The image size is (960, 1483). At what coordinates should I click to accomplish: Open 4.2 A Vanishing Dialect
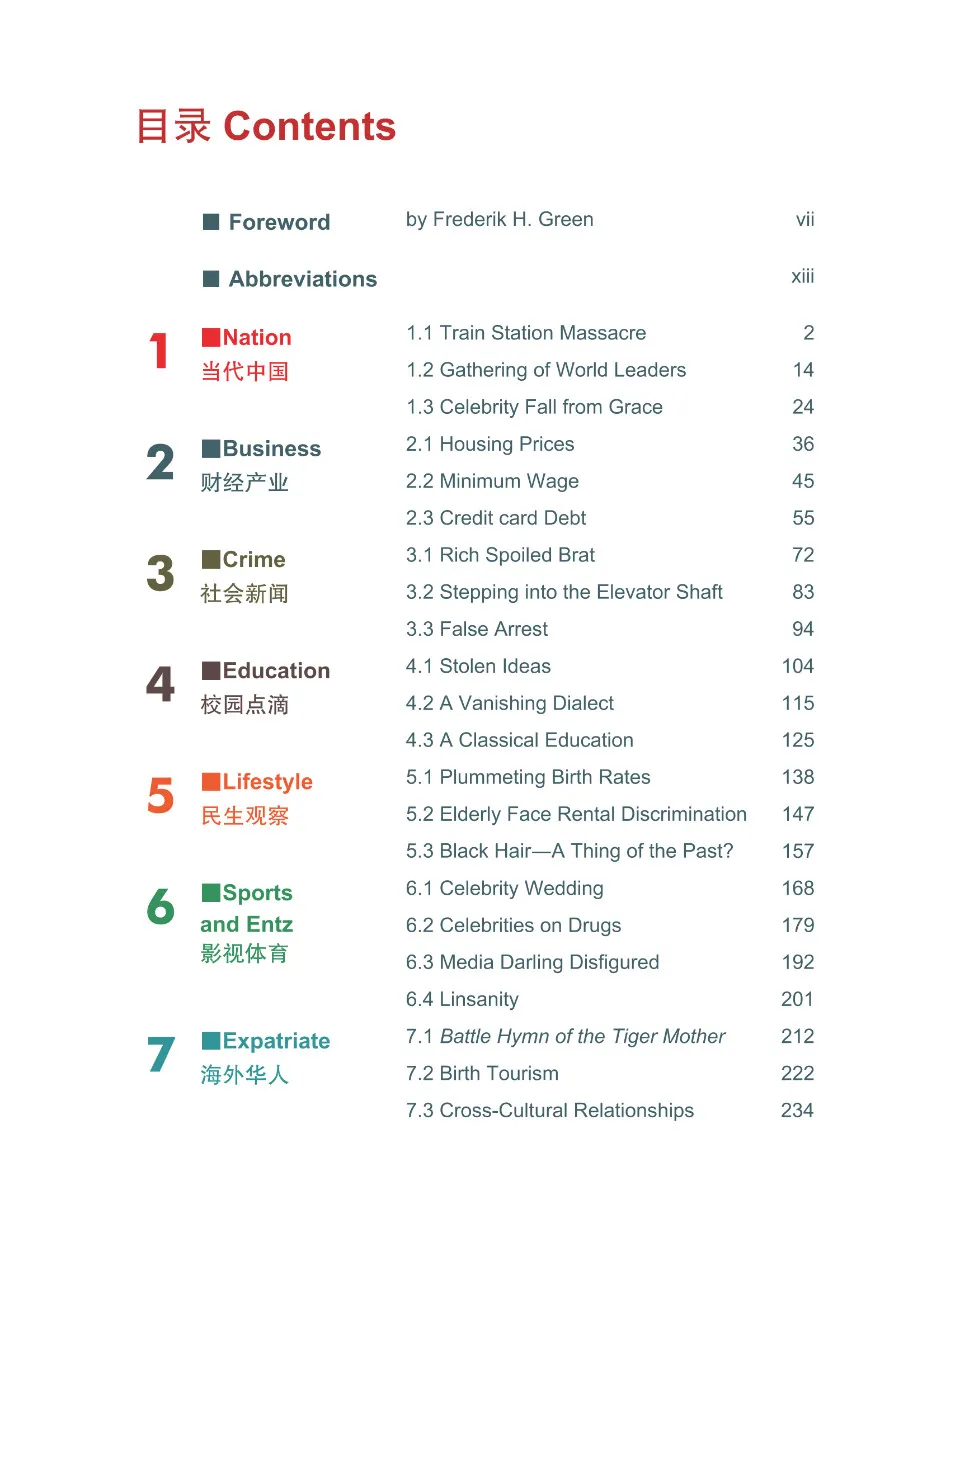click(510, 703)
